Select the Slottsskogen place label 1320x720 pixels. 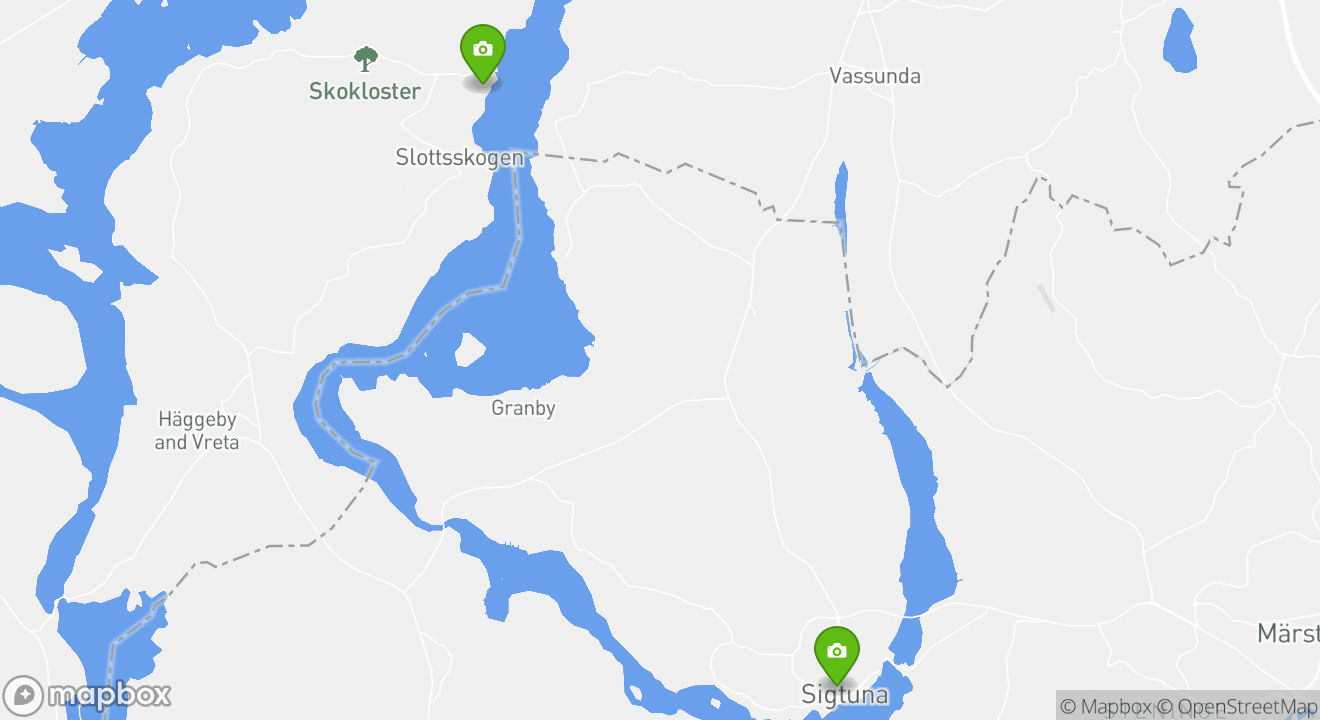pos(460,158)
